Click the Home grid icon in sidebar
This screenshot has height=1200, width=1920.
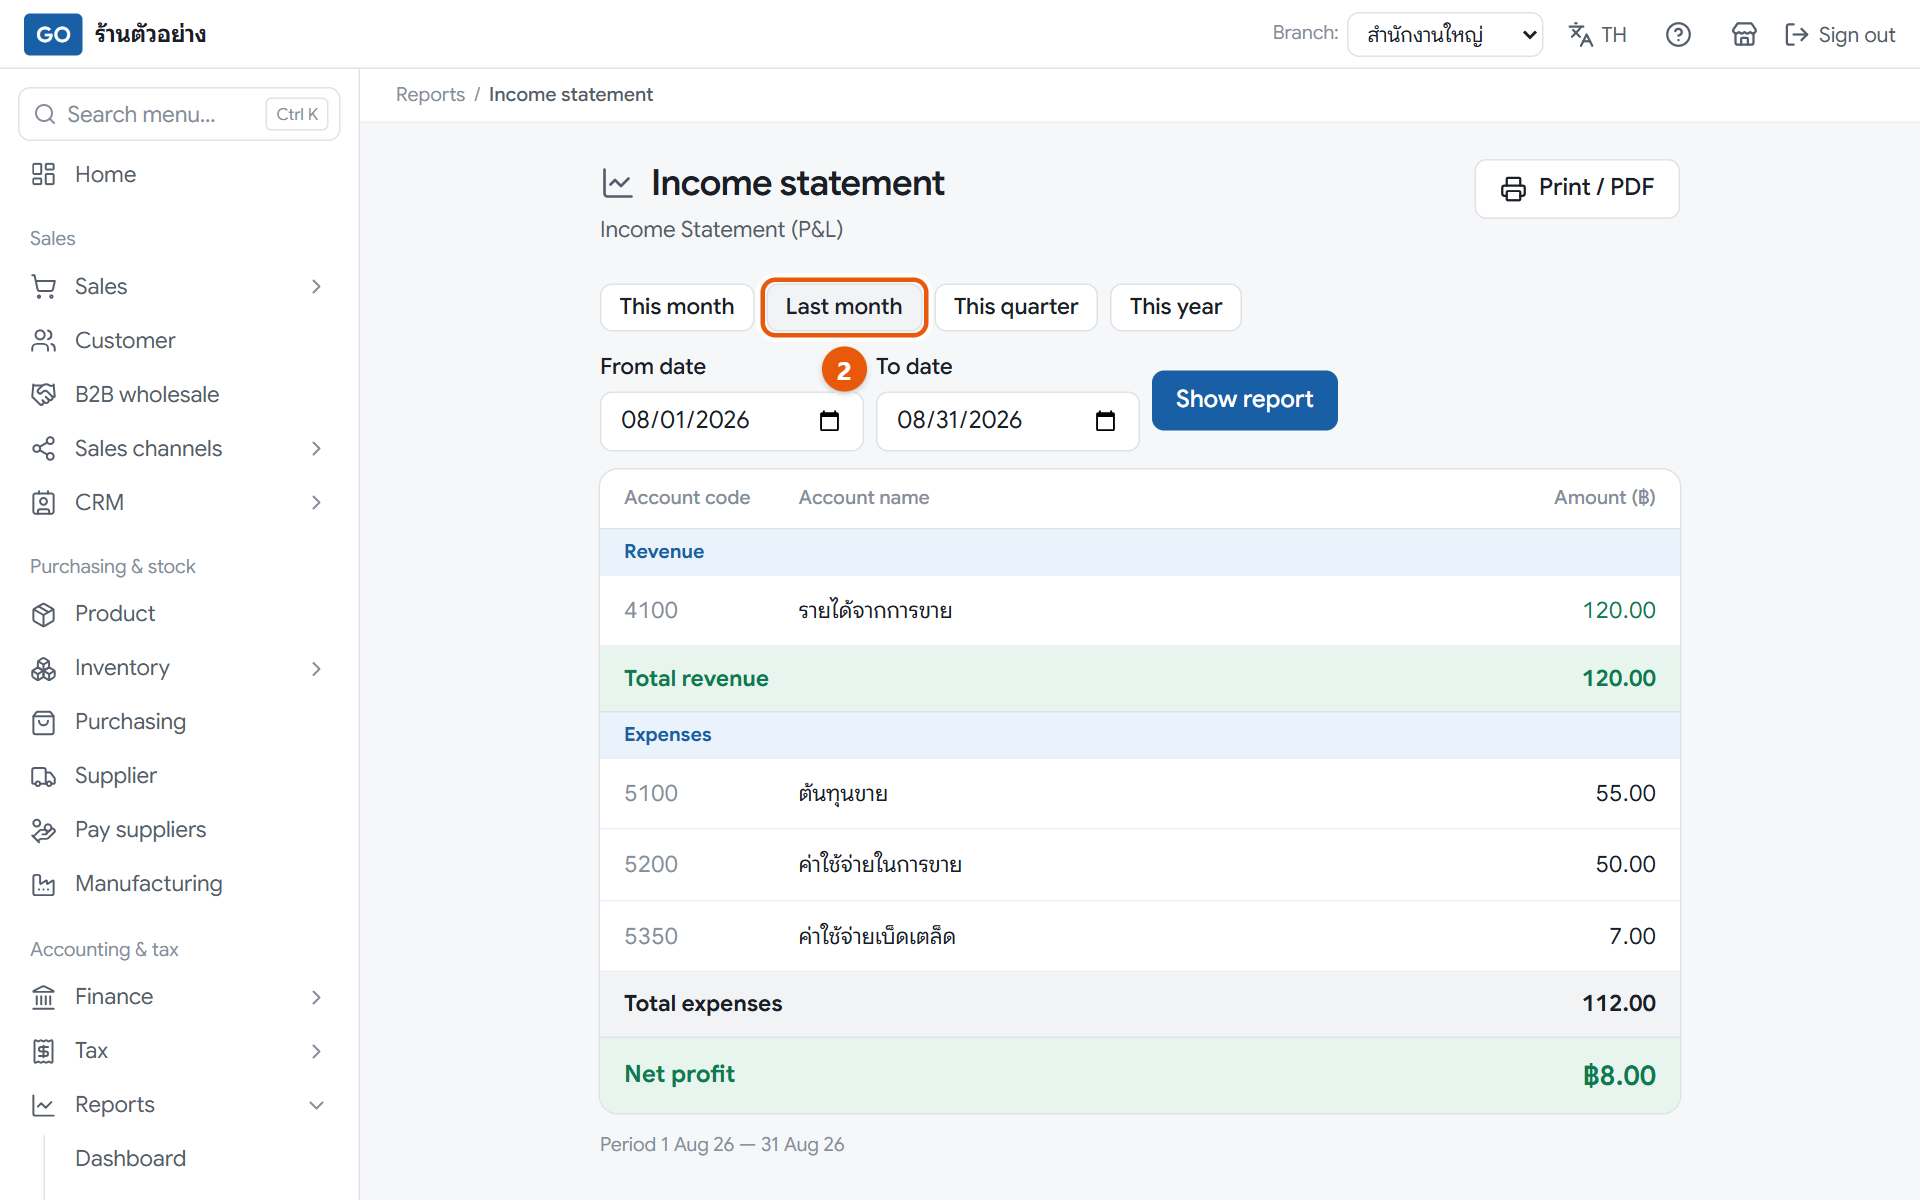click(x=43, y=174)
